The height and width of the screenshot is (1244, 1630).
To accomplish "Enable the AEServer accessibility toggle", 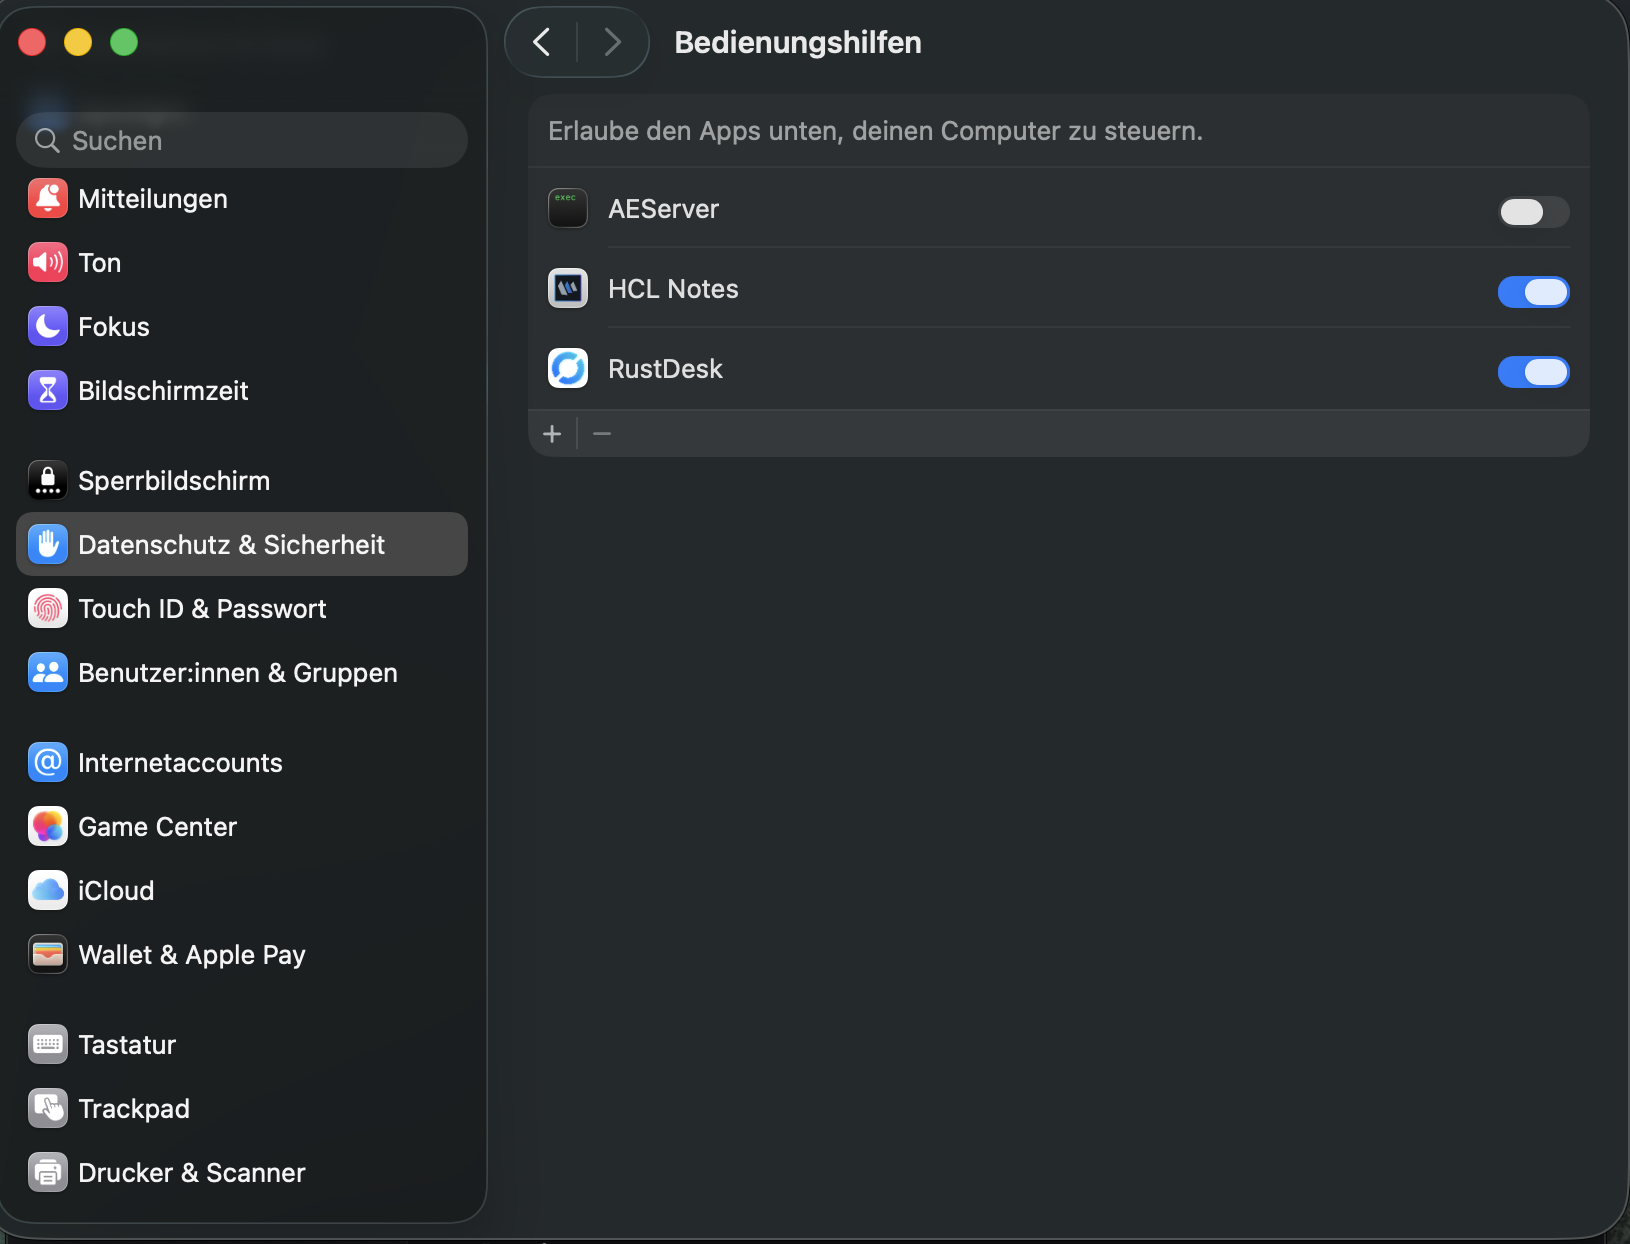I will coord(1533,212).
